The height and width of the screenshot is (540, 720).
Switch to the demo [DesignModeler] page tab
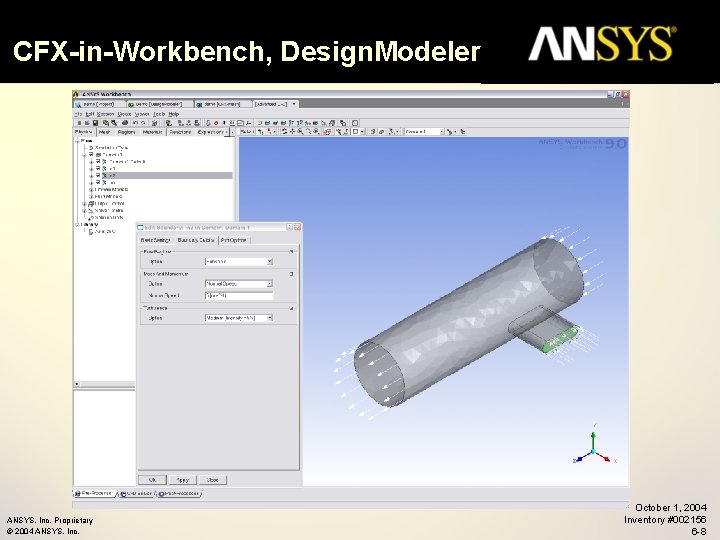[159, 104]
